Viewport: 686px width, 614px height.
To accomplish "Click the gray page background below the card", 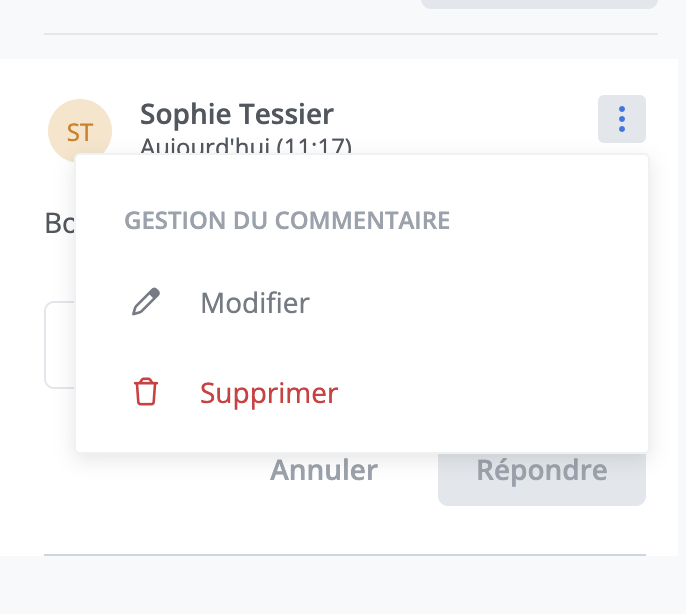I will tap(343, 586).
